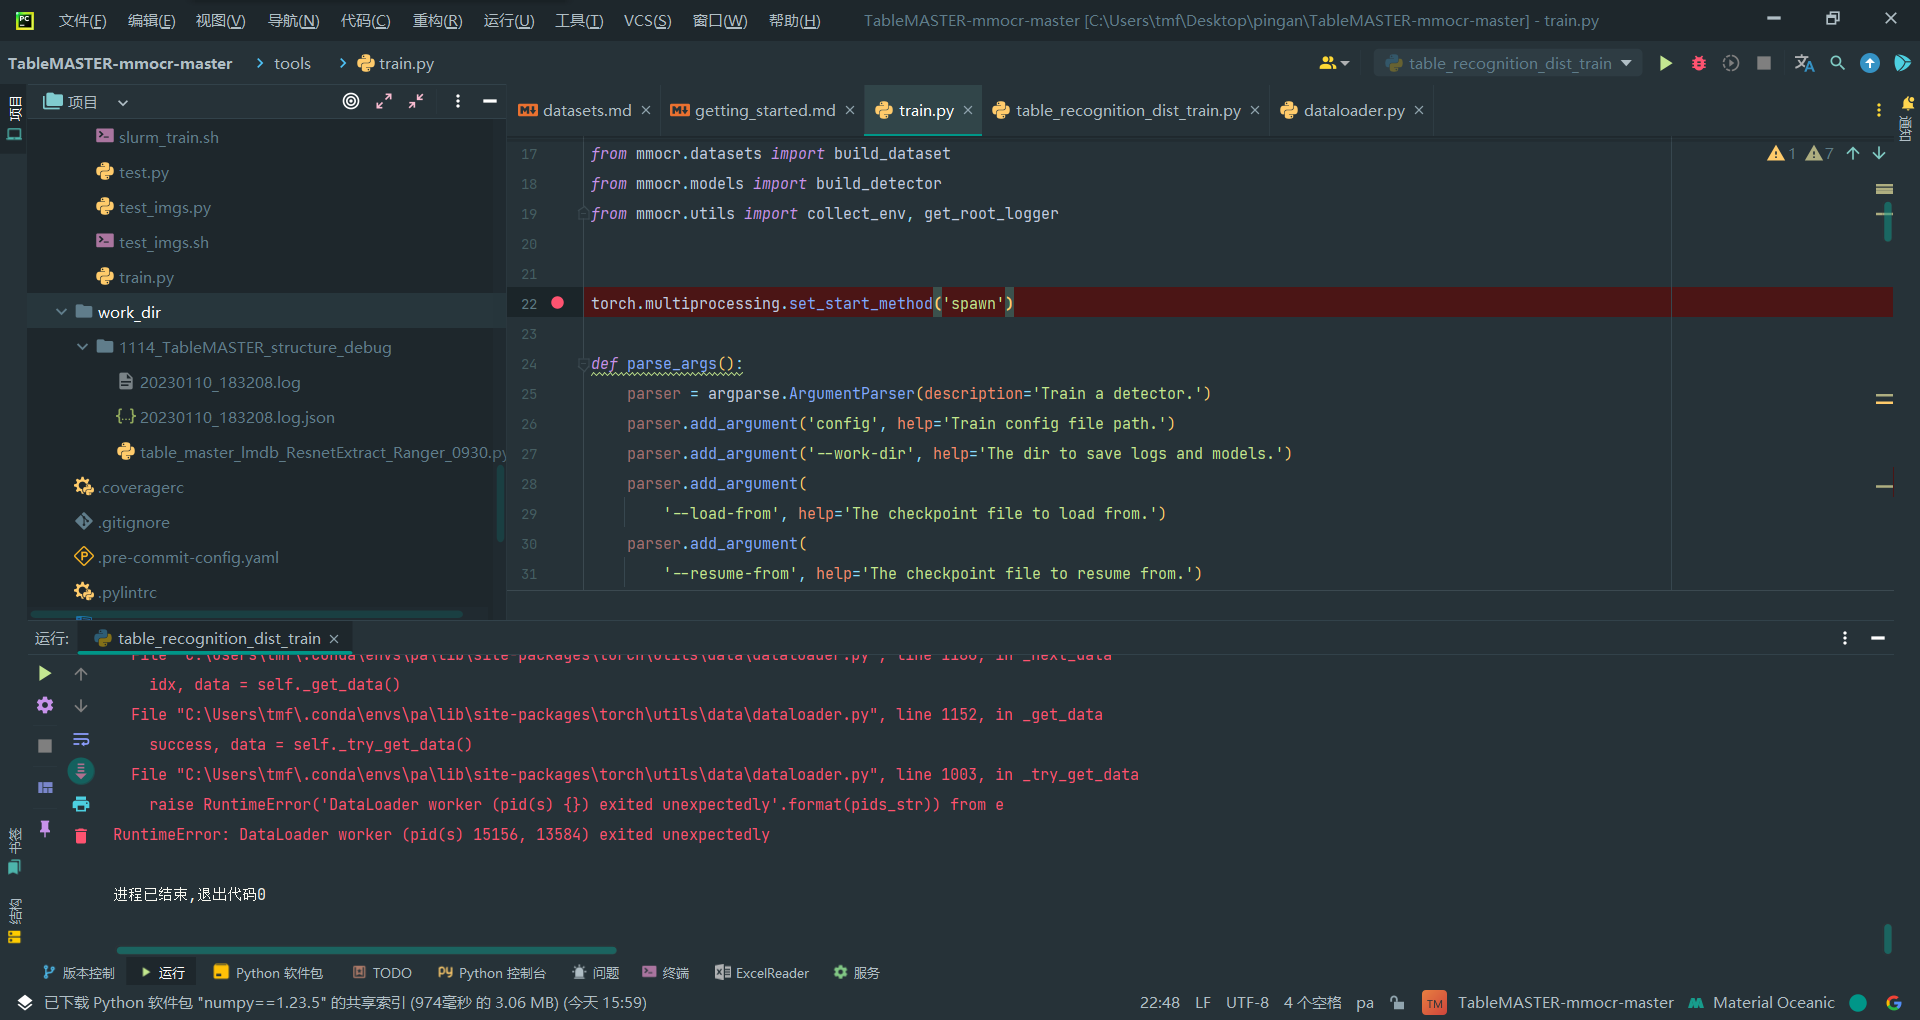Open the 工具 menu

click(x=579, y=20)
